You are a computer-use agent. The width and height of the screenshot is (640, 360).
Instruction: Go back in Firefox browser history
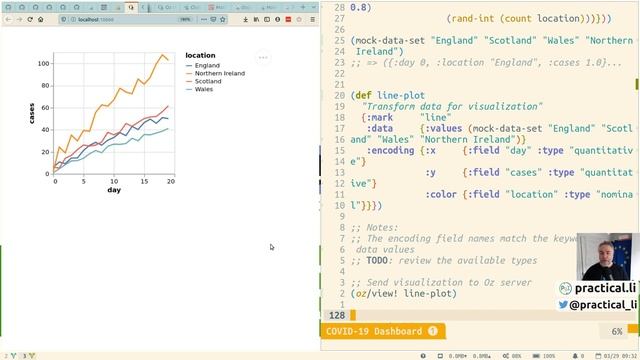click(9, 19)
